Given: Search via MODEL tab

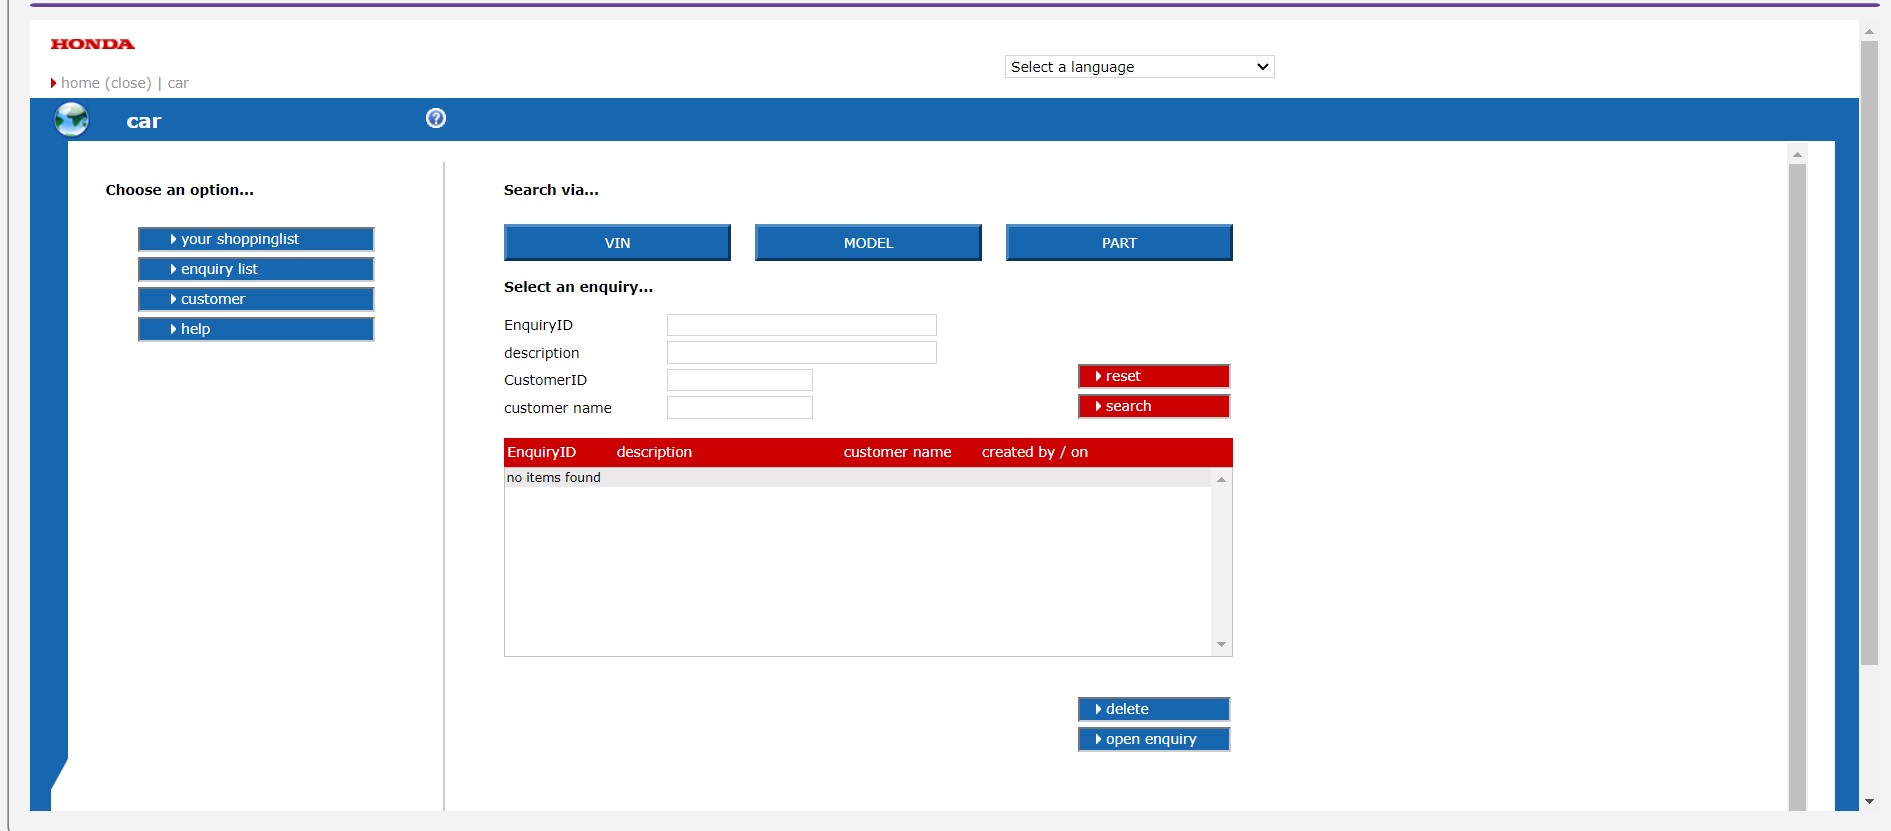Looking at the screenshot, I should pyautogui.click(x=868, y=243).
